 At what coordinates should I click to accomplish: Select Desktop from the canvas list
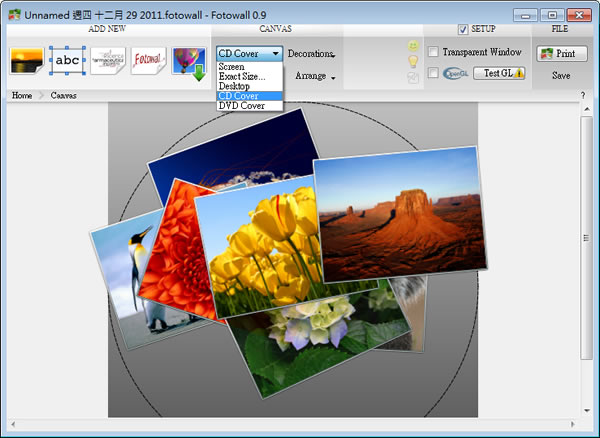coord(249,86)
